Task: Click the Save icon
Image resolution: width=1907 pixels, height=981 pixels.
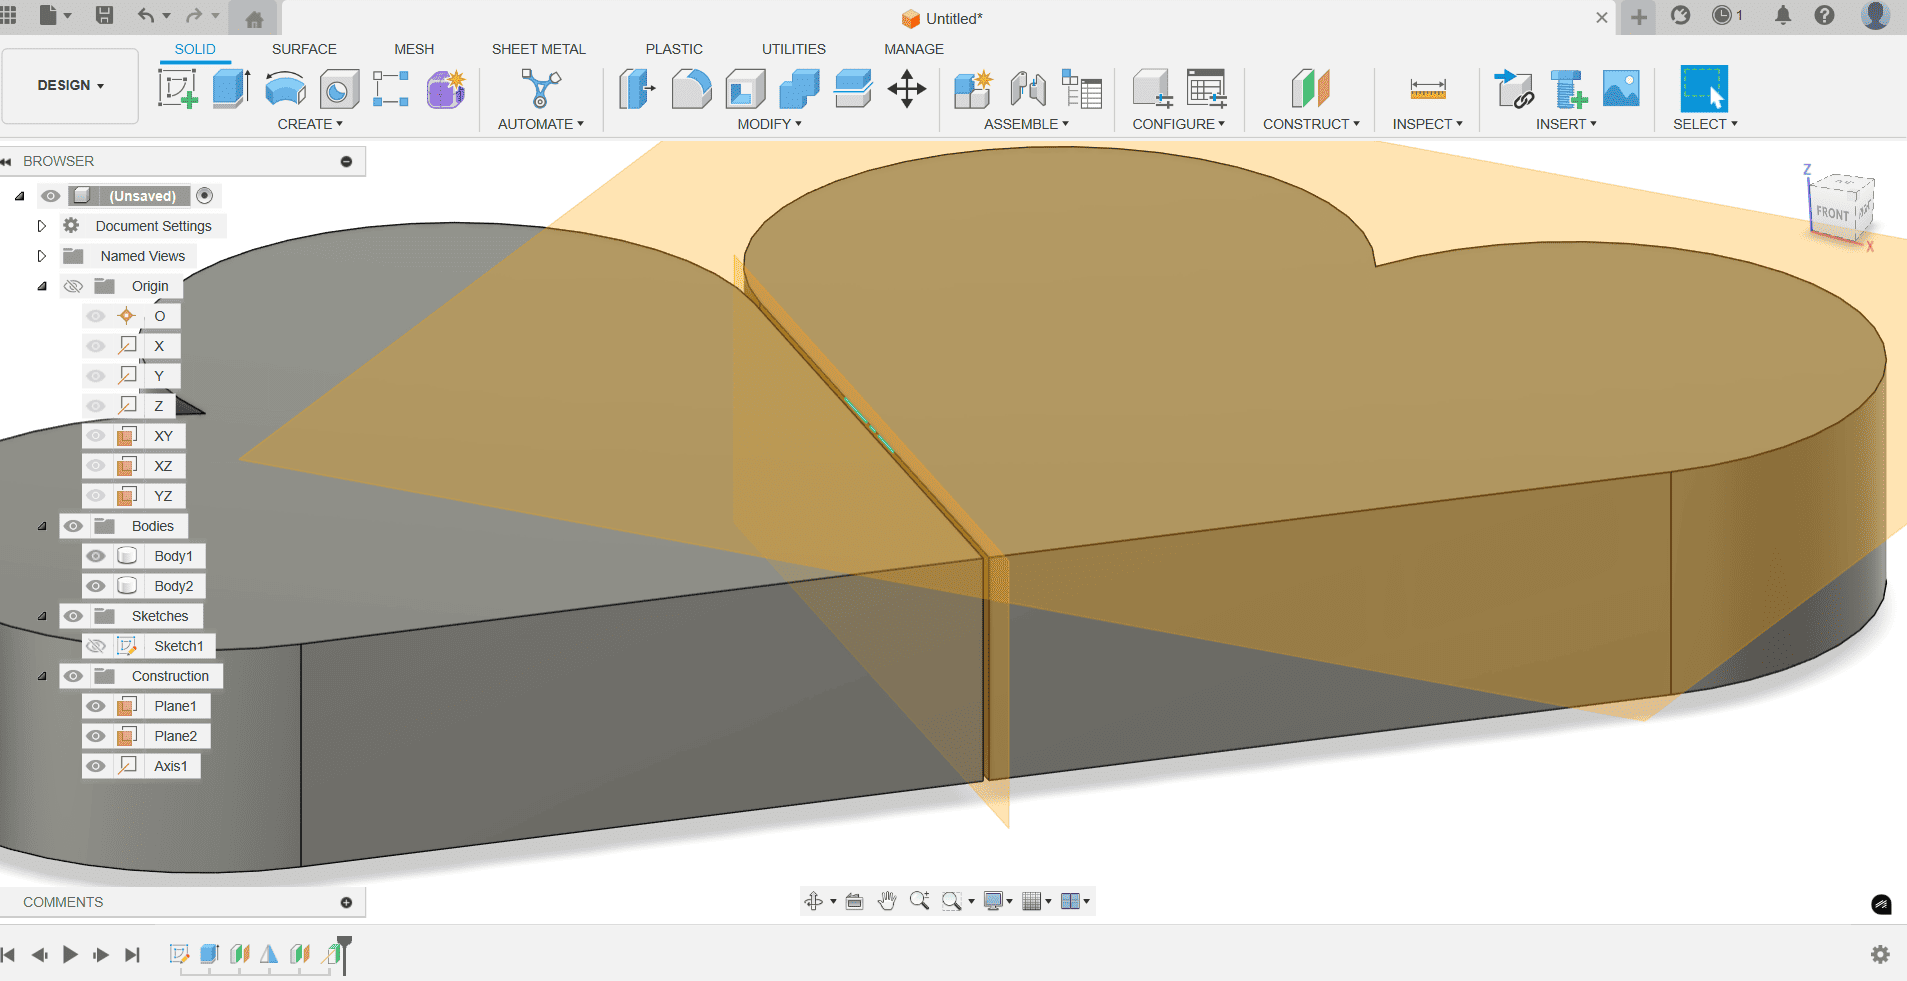Action: (x=104, y=15)
